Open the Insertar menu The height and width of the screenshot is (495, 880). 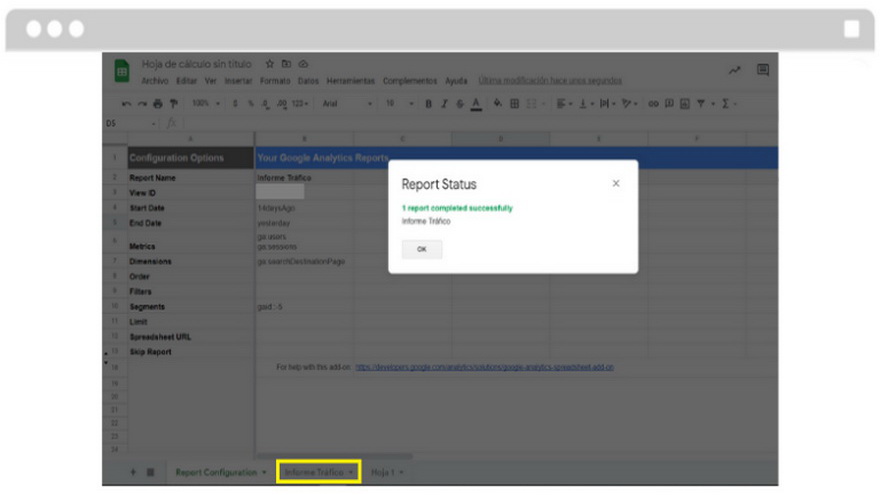pos(239,81)
